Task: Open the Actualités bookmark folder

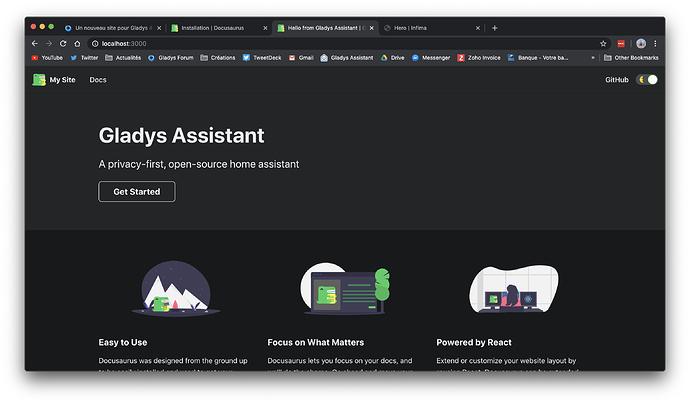Action: (x=123, y=58)
